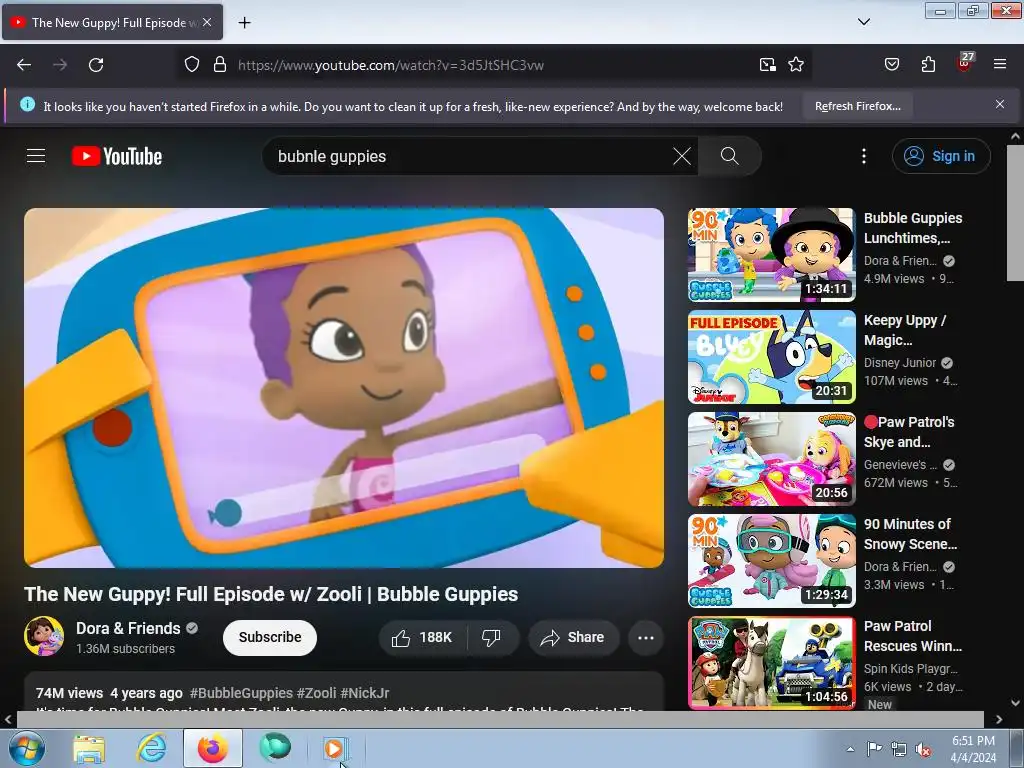Click Spin Kids Playgr… channel name
The height and width of the screenshot is (768, 1024).
tap(910, 668)
